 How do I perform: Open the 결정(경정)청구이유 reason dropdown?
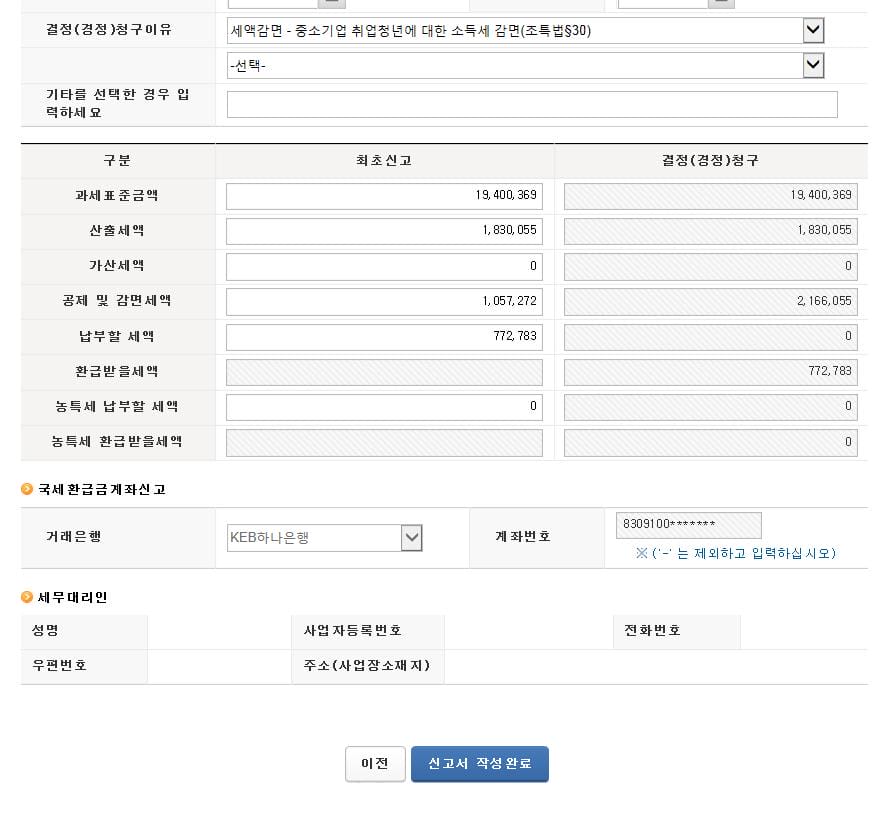click(x=525, y=31)
